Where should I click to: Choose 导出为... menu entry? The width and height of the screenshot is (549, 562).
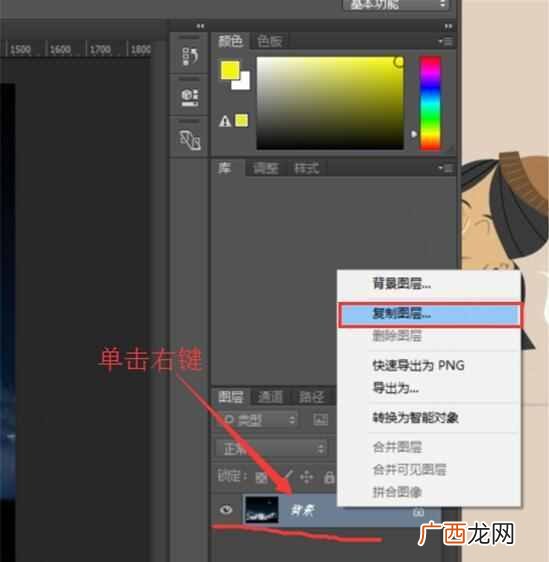tap(429, 388)
